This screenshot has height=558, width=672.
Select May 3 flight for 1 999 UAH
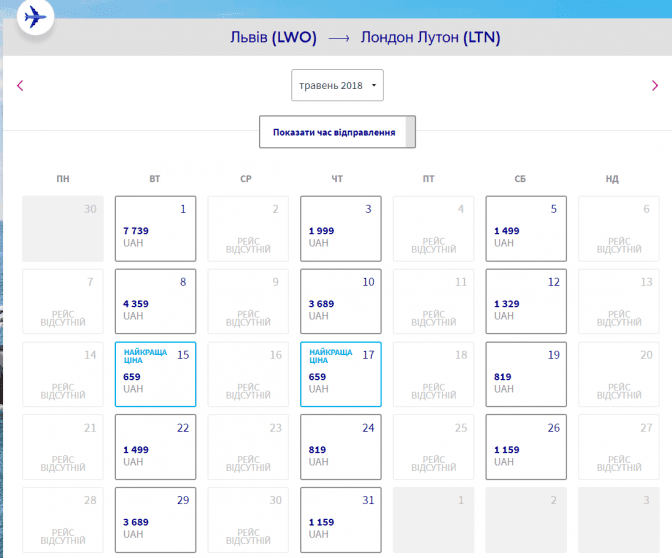[x=340, y=229]
